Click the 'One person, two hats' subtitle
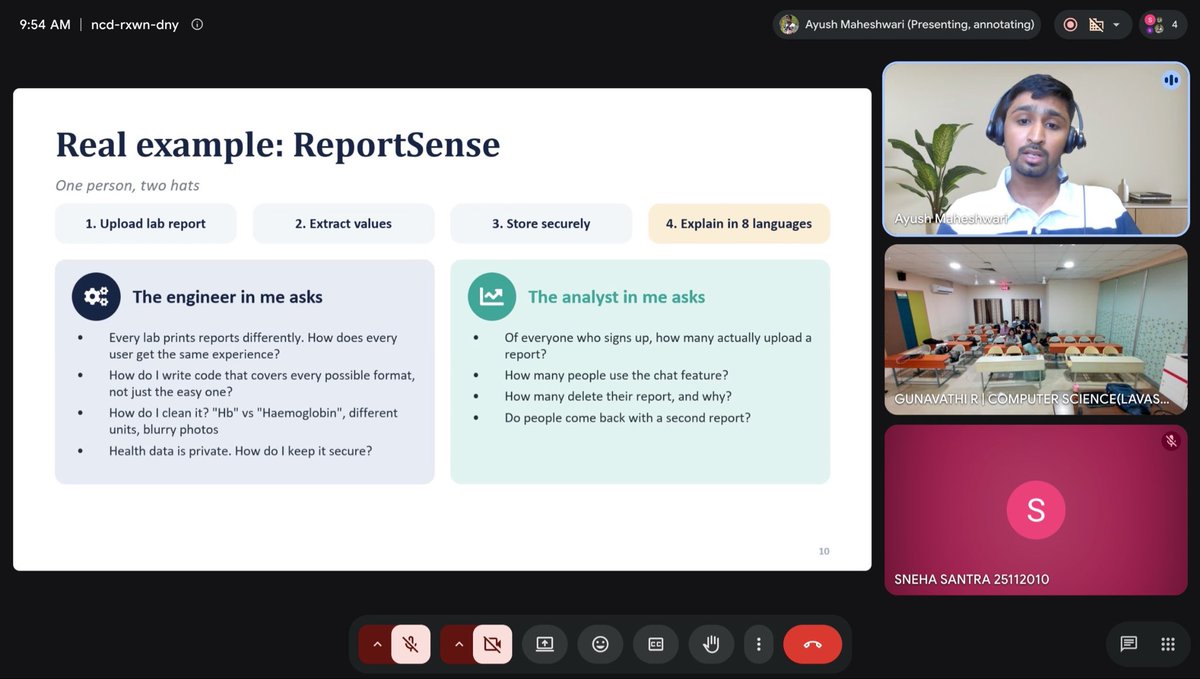This screenshot has width=1200, height=679. coord(127,186)
